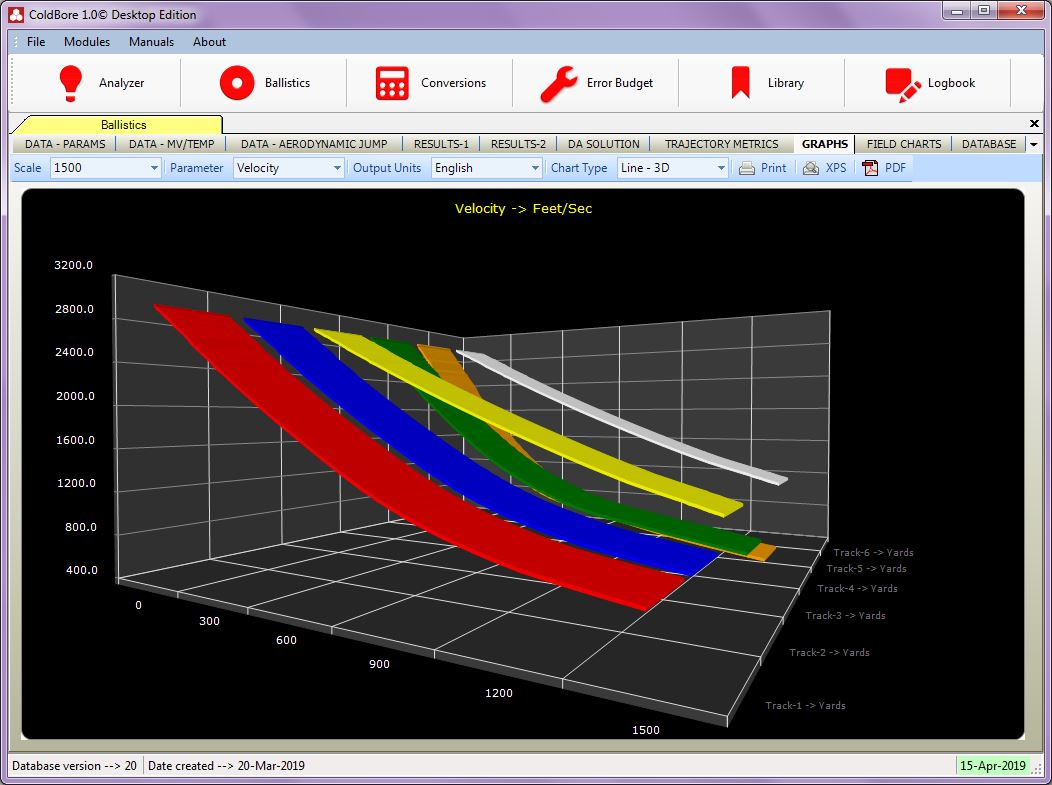Click the Ballistics toolbar button label
1052x785 pixels.
tap(287, 83)
